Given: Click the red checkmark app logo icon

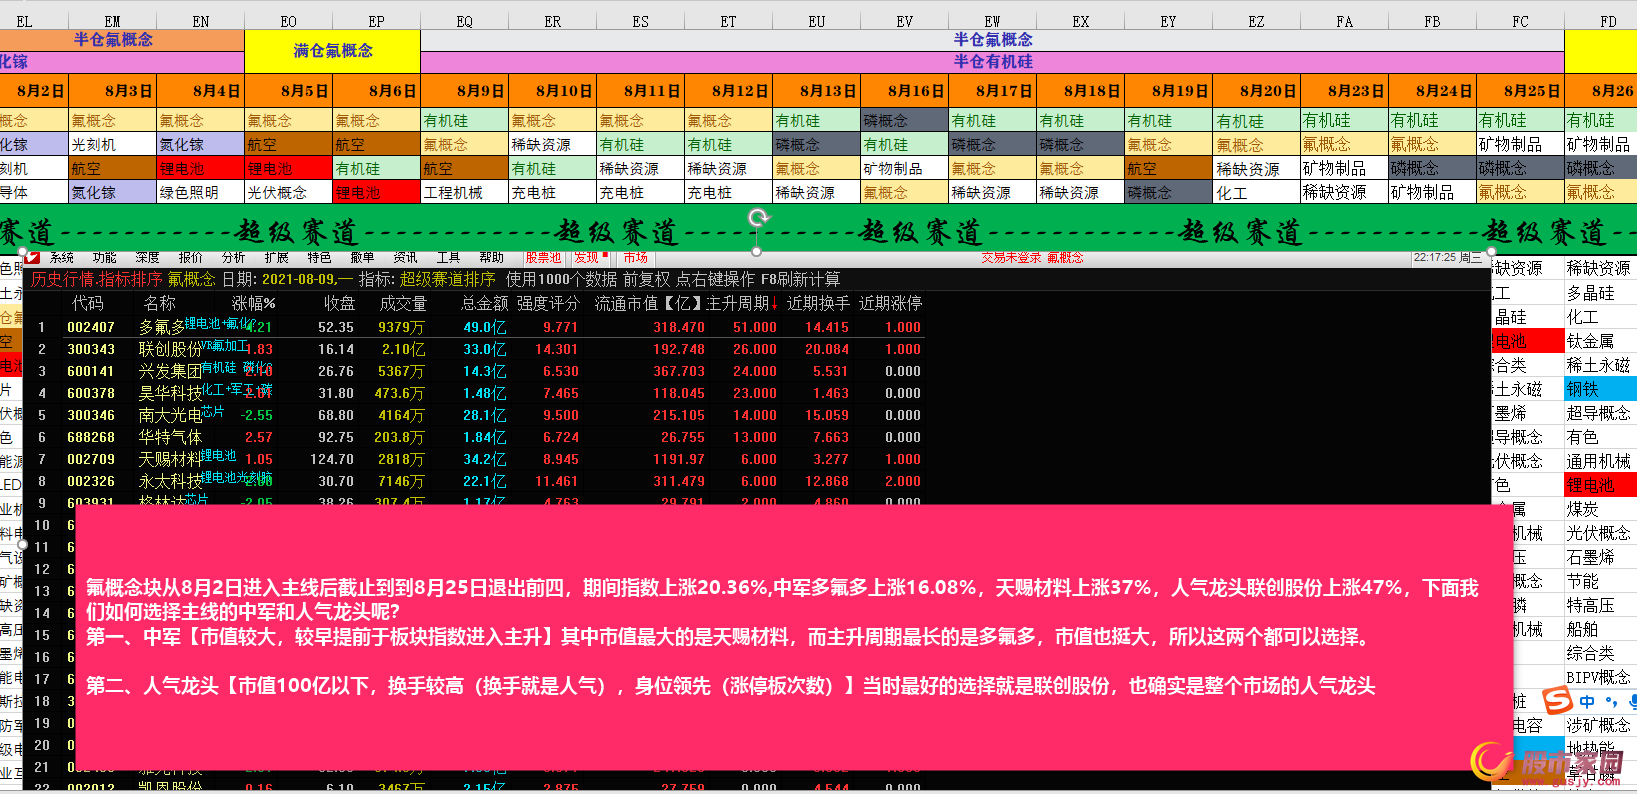Looking at the screenshot, I should coord(33,258).
